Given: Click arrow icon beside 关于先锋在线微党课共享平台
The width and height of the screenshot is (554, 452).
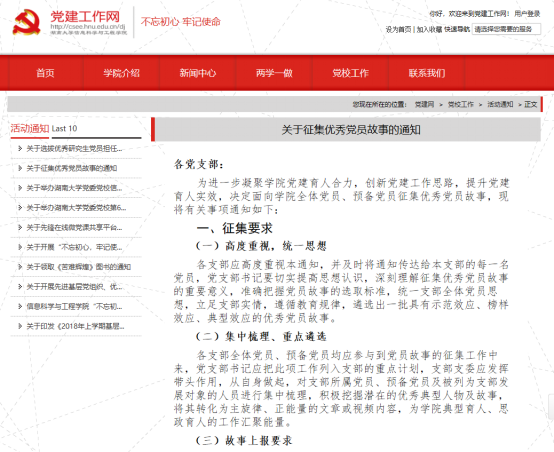Looking at the screenshot, I should coord(20,227).
